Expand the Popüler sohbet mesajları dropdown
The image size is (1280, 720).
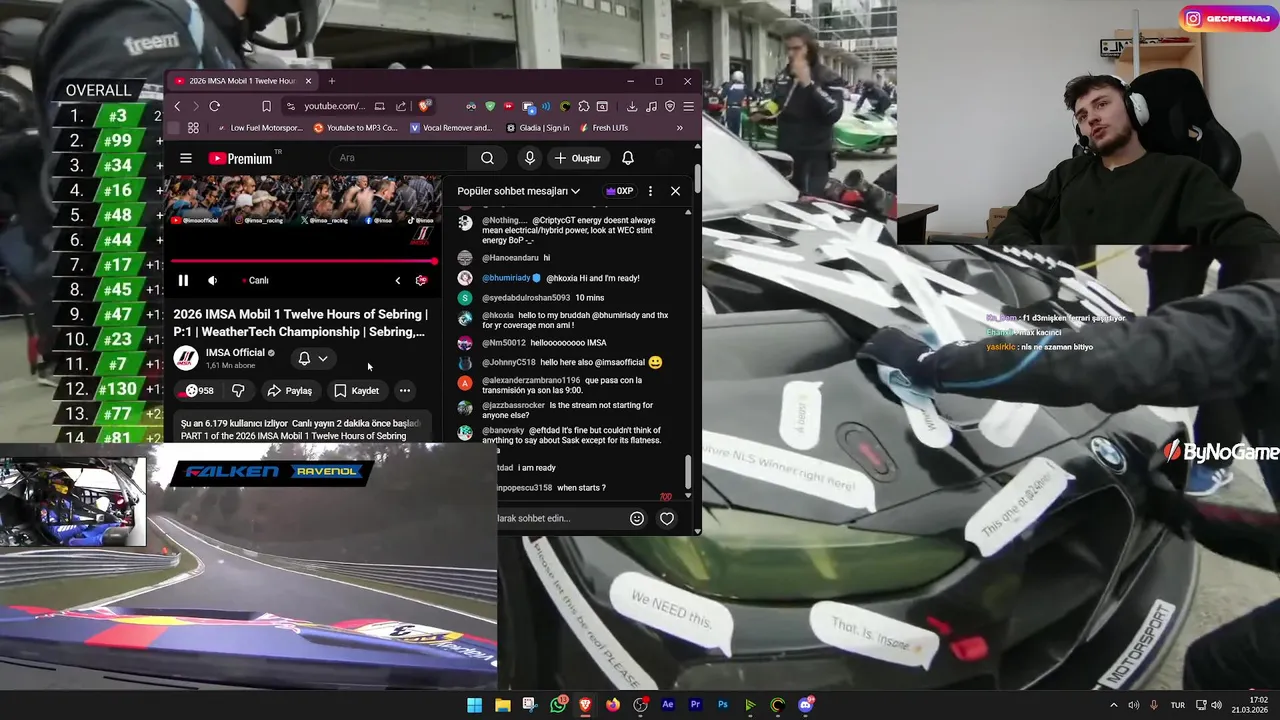tap(518, 191)
